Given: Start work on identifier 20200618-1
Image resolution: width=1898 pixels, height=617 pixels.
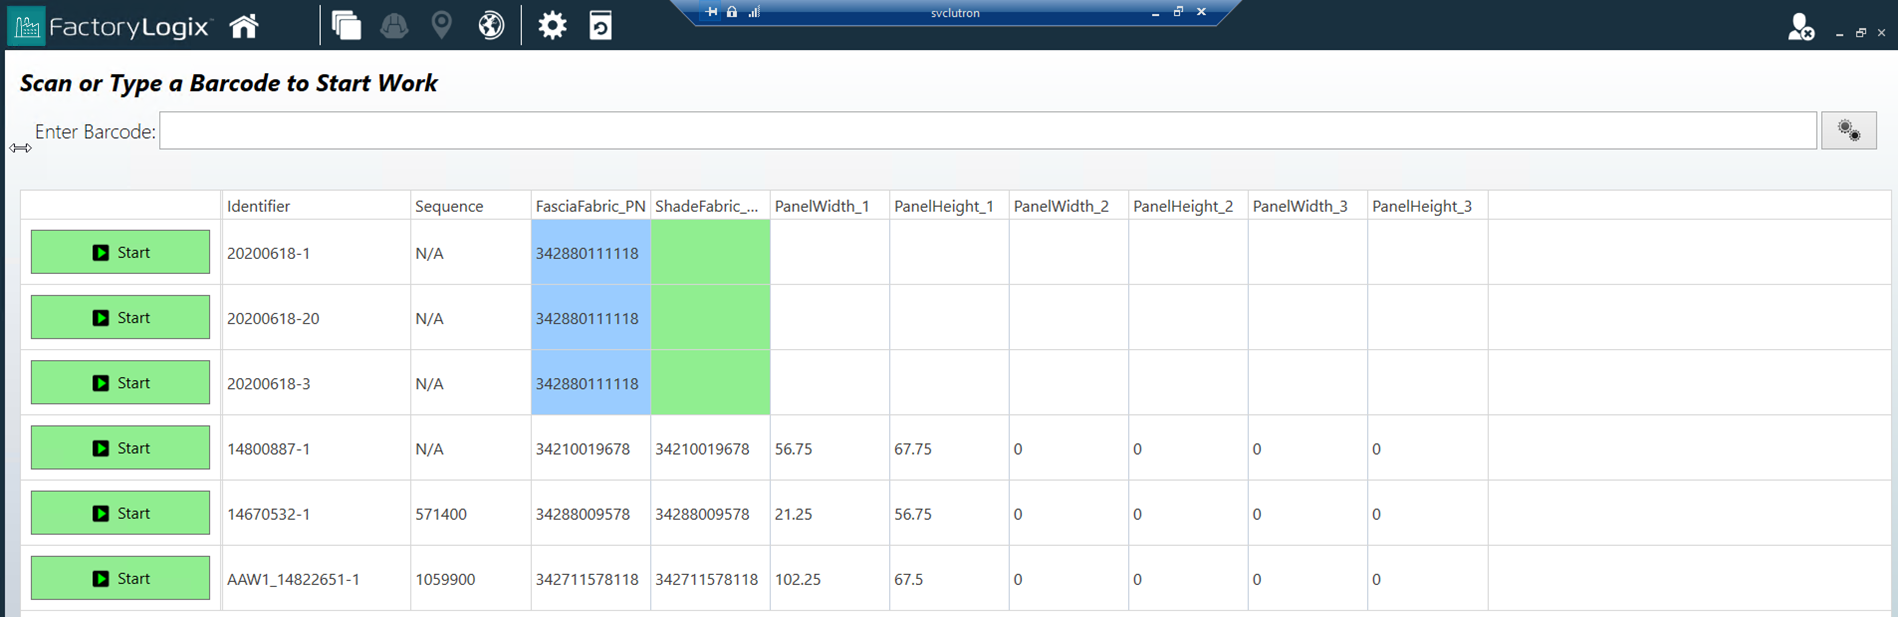Looking at the screenshot, I should pyautogui.click(x=120, y=253).
